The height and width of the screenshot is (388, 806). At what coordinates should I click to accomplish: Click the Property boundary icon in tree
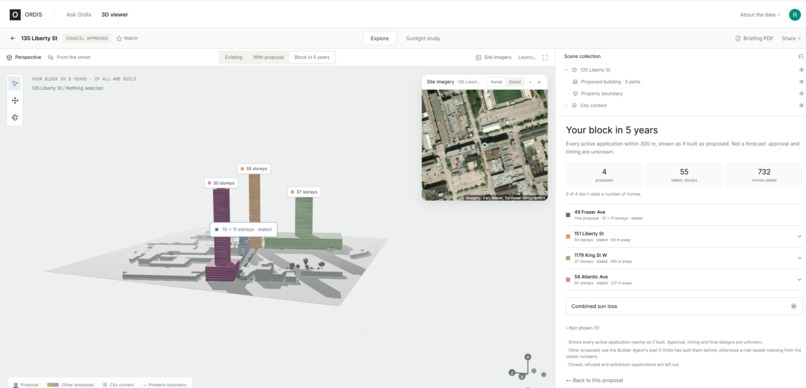tap(575, 94)
